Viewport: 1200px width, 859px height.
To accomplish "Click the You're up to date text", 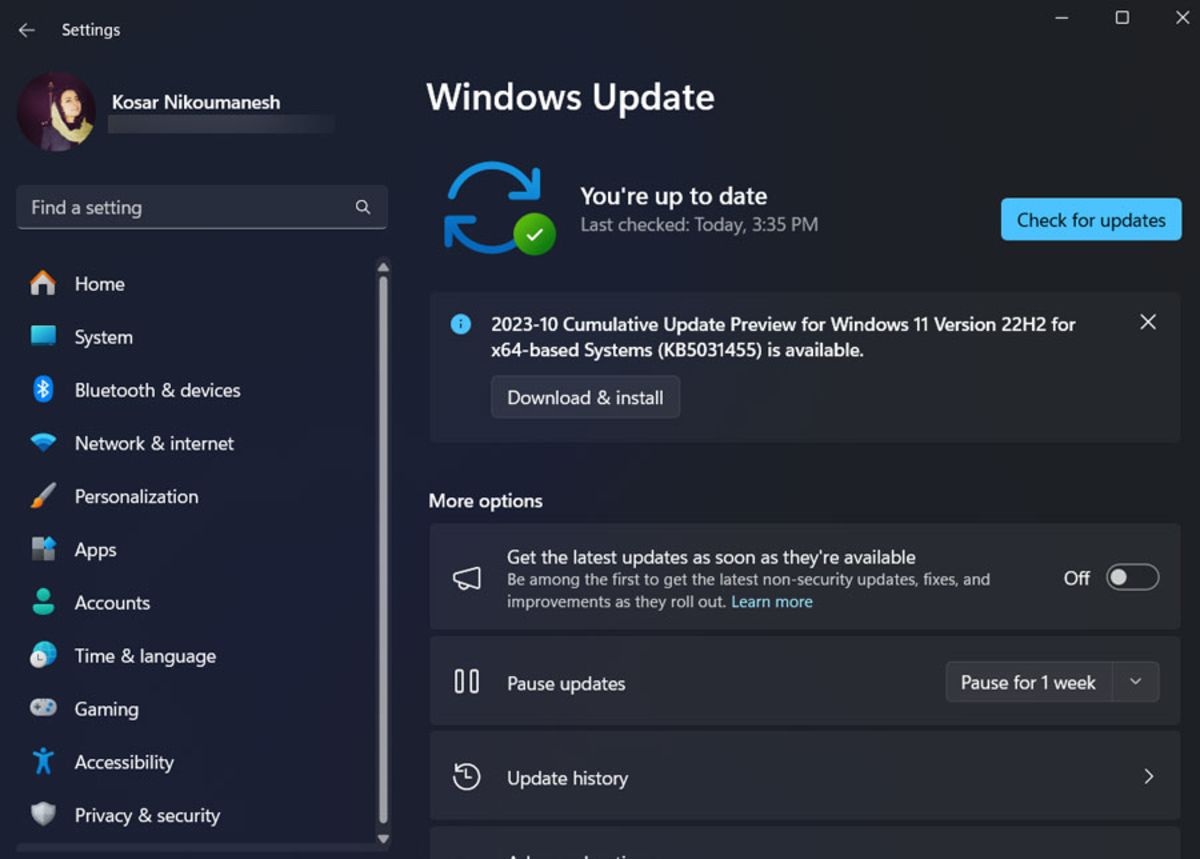I will [674, 196].
